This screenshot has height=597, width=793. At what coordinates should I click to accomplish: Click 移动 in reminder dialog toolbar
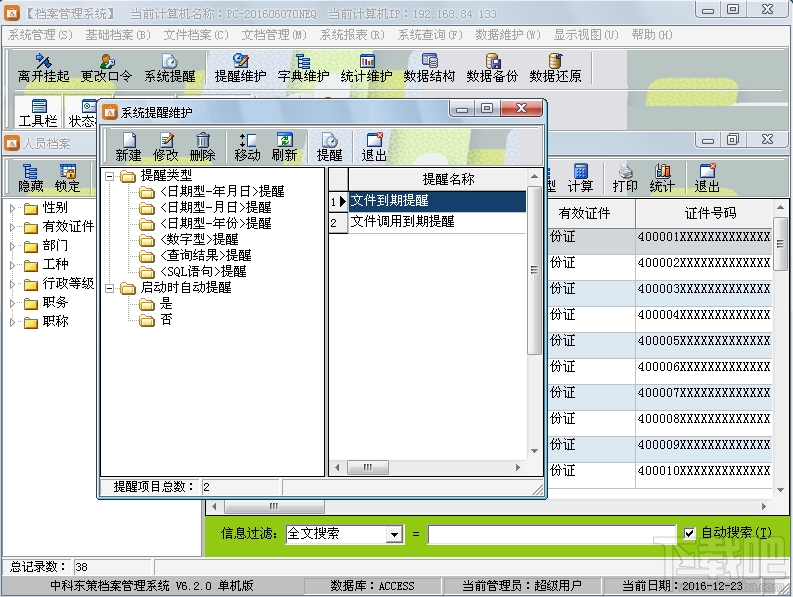pyautogui.click(x=247, y=147)
